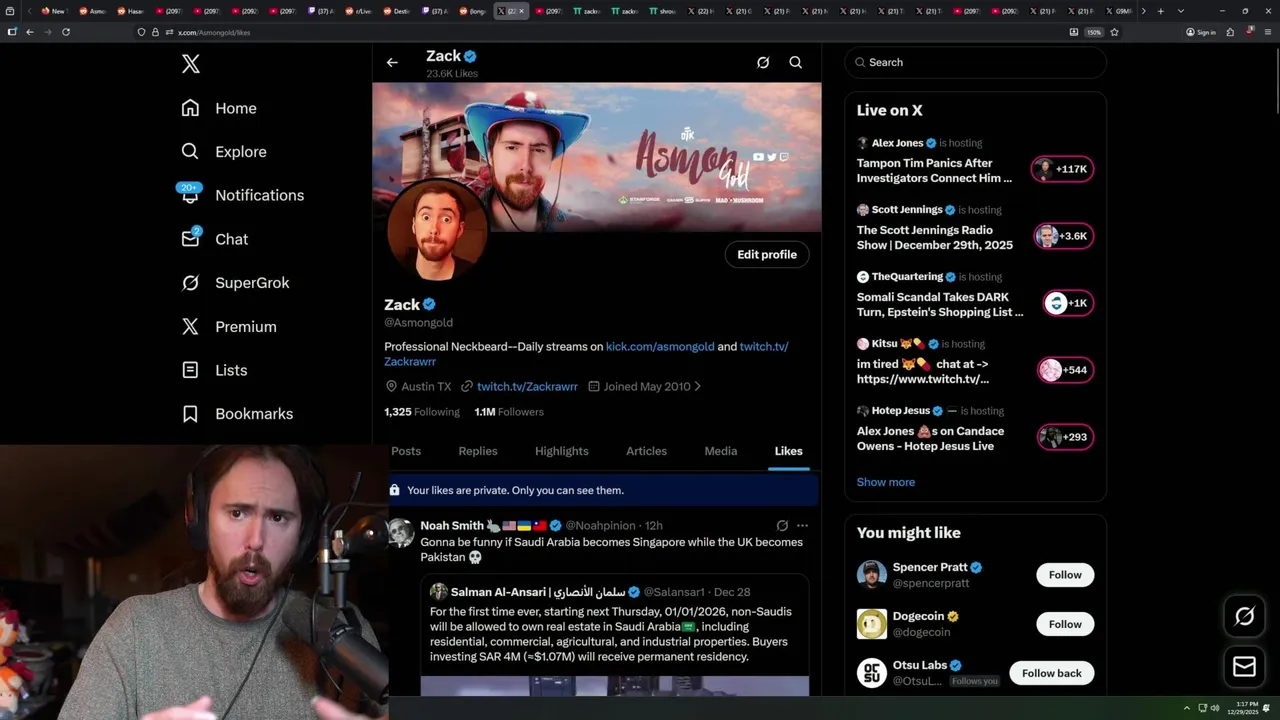Open the 1,325 Following list
This screenshot has height=720, width=1280.
click(422, 412)
